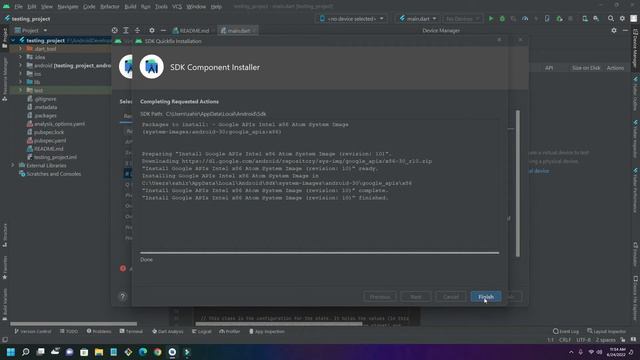
Task: Open main.dart run configuration dropdown
Action: pyautogui.click(x=418, y=19)
